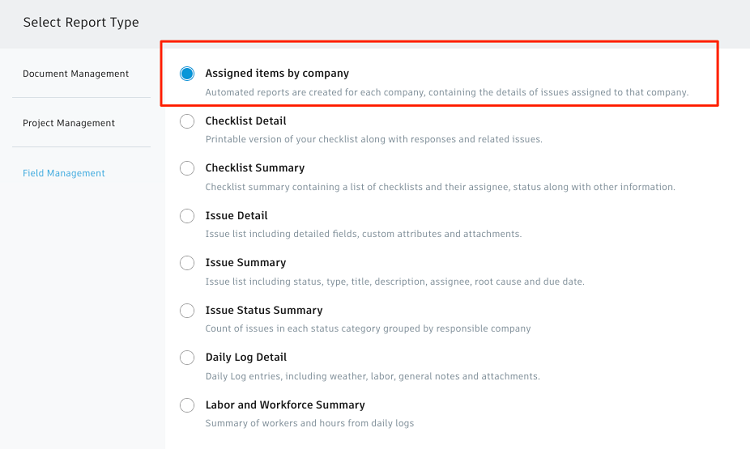Click the Issue Status Summary title
Screen dimensions: 750x449
pyautogui.click(x=264, y=310)
